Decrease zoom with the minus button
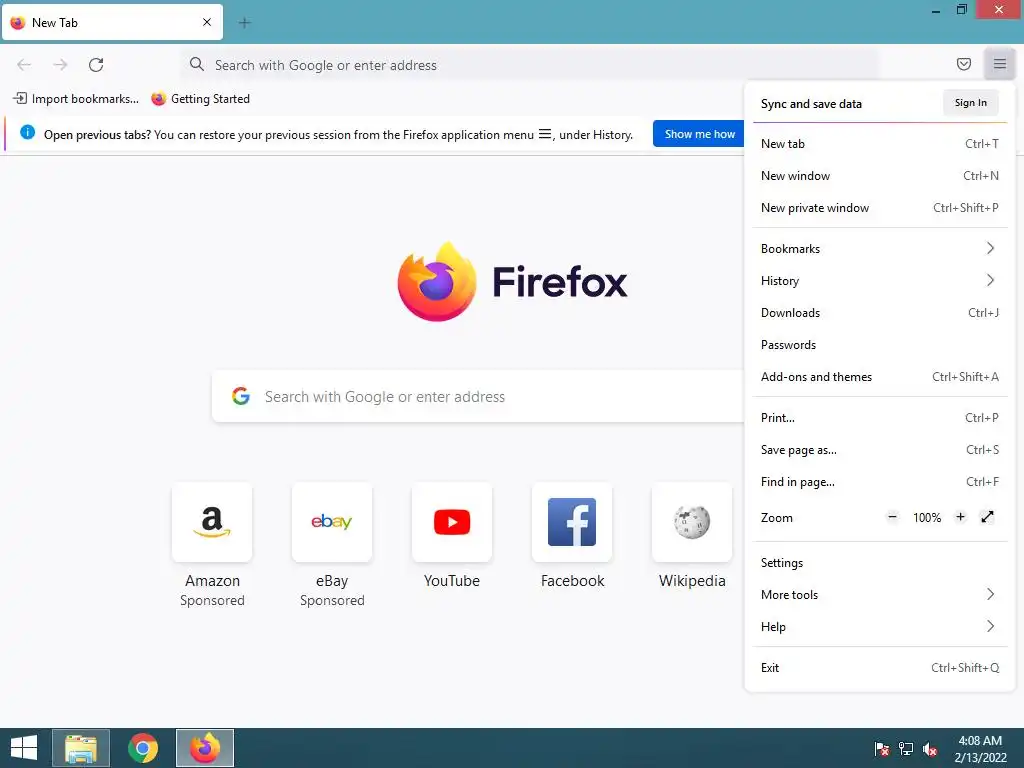Screen dimensions: 1024x768 coord(892,517)
